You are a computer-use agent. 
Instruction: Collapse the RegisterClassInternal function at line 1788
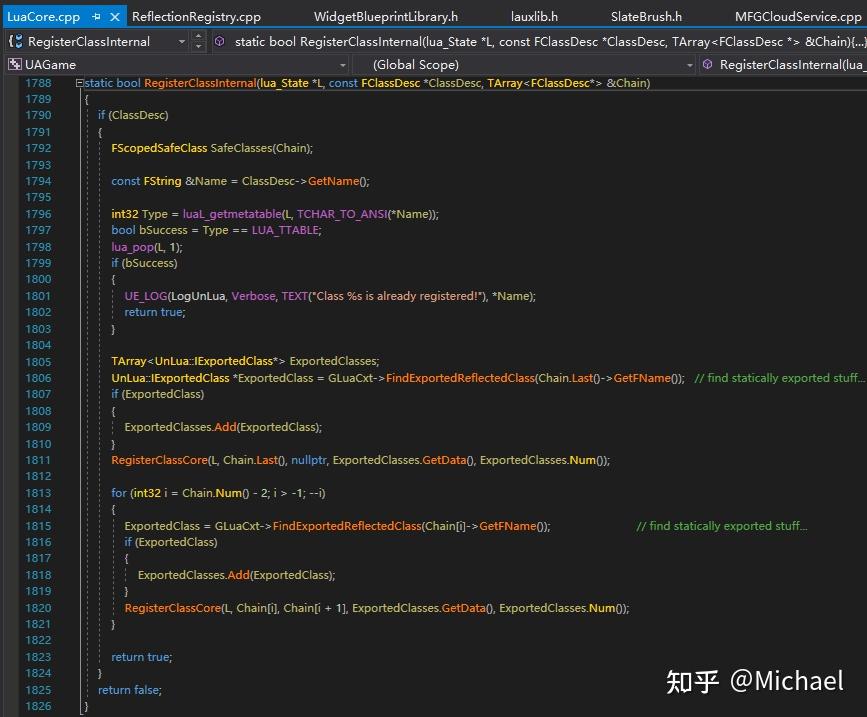[x=79, y=83]
